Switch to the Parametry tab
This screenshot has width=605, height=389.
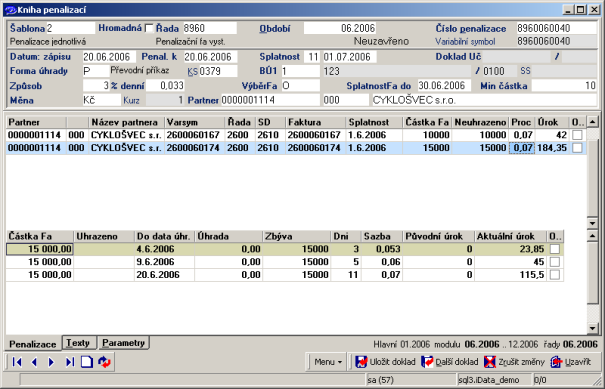123,343
